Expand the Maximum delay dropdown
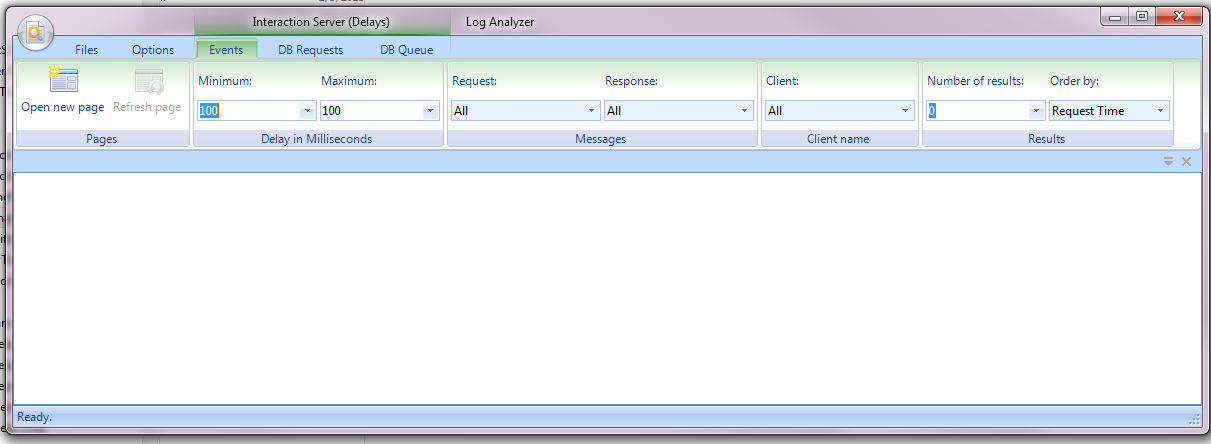Image resolution: width=1211 pixels, height=444 pixels. (430, 111)
